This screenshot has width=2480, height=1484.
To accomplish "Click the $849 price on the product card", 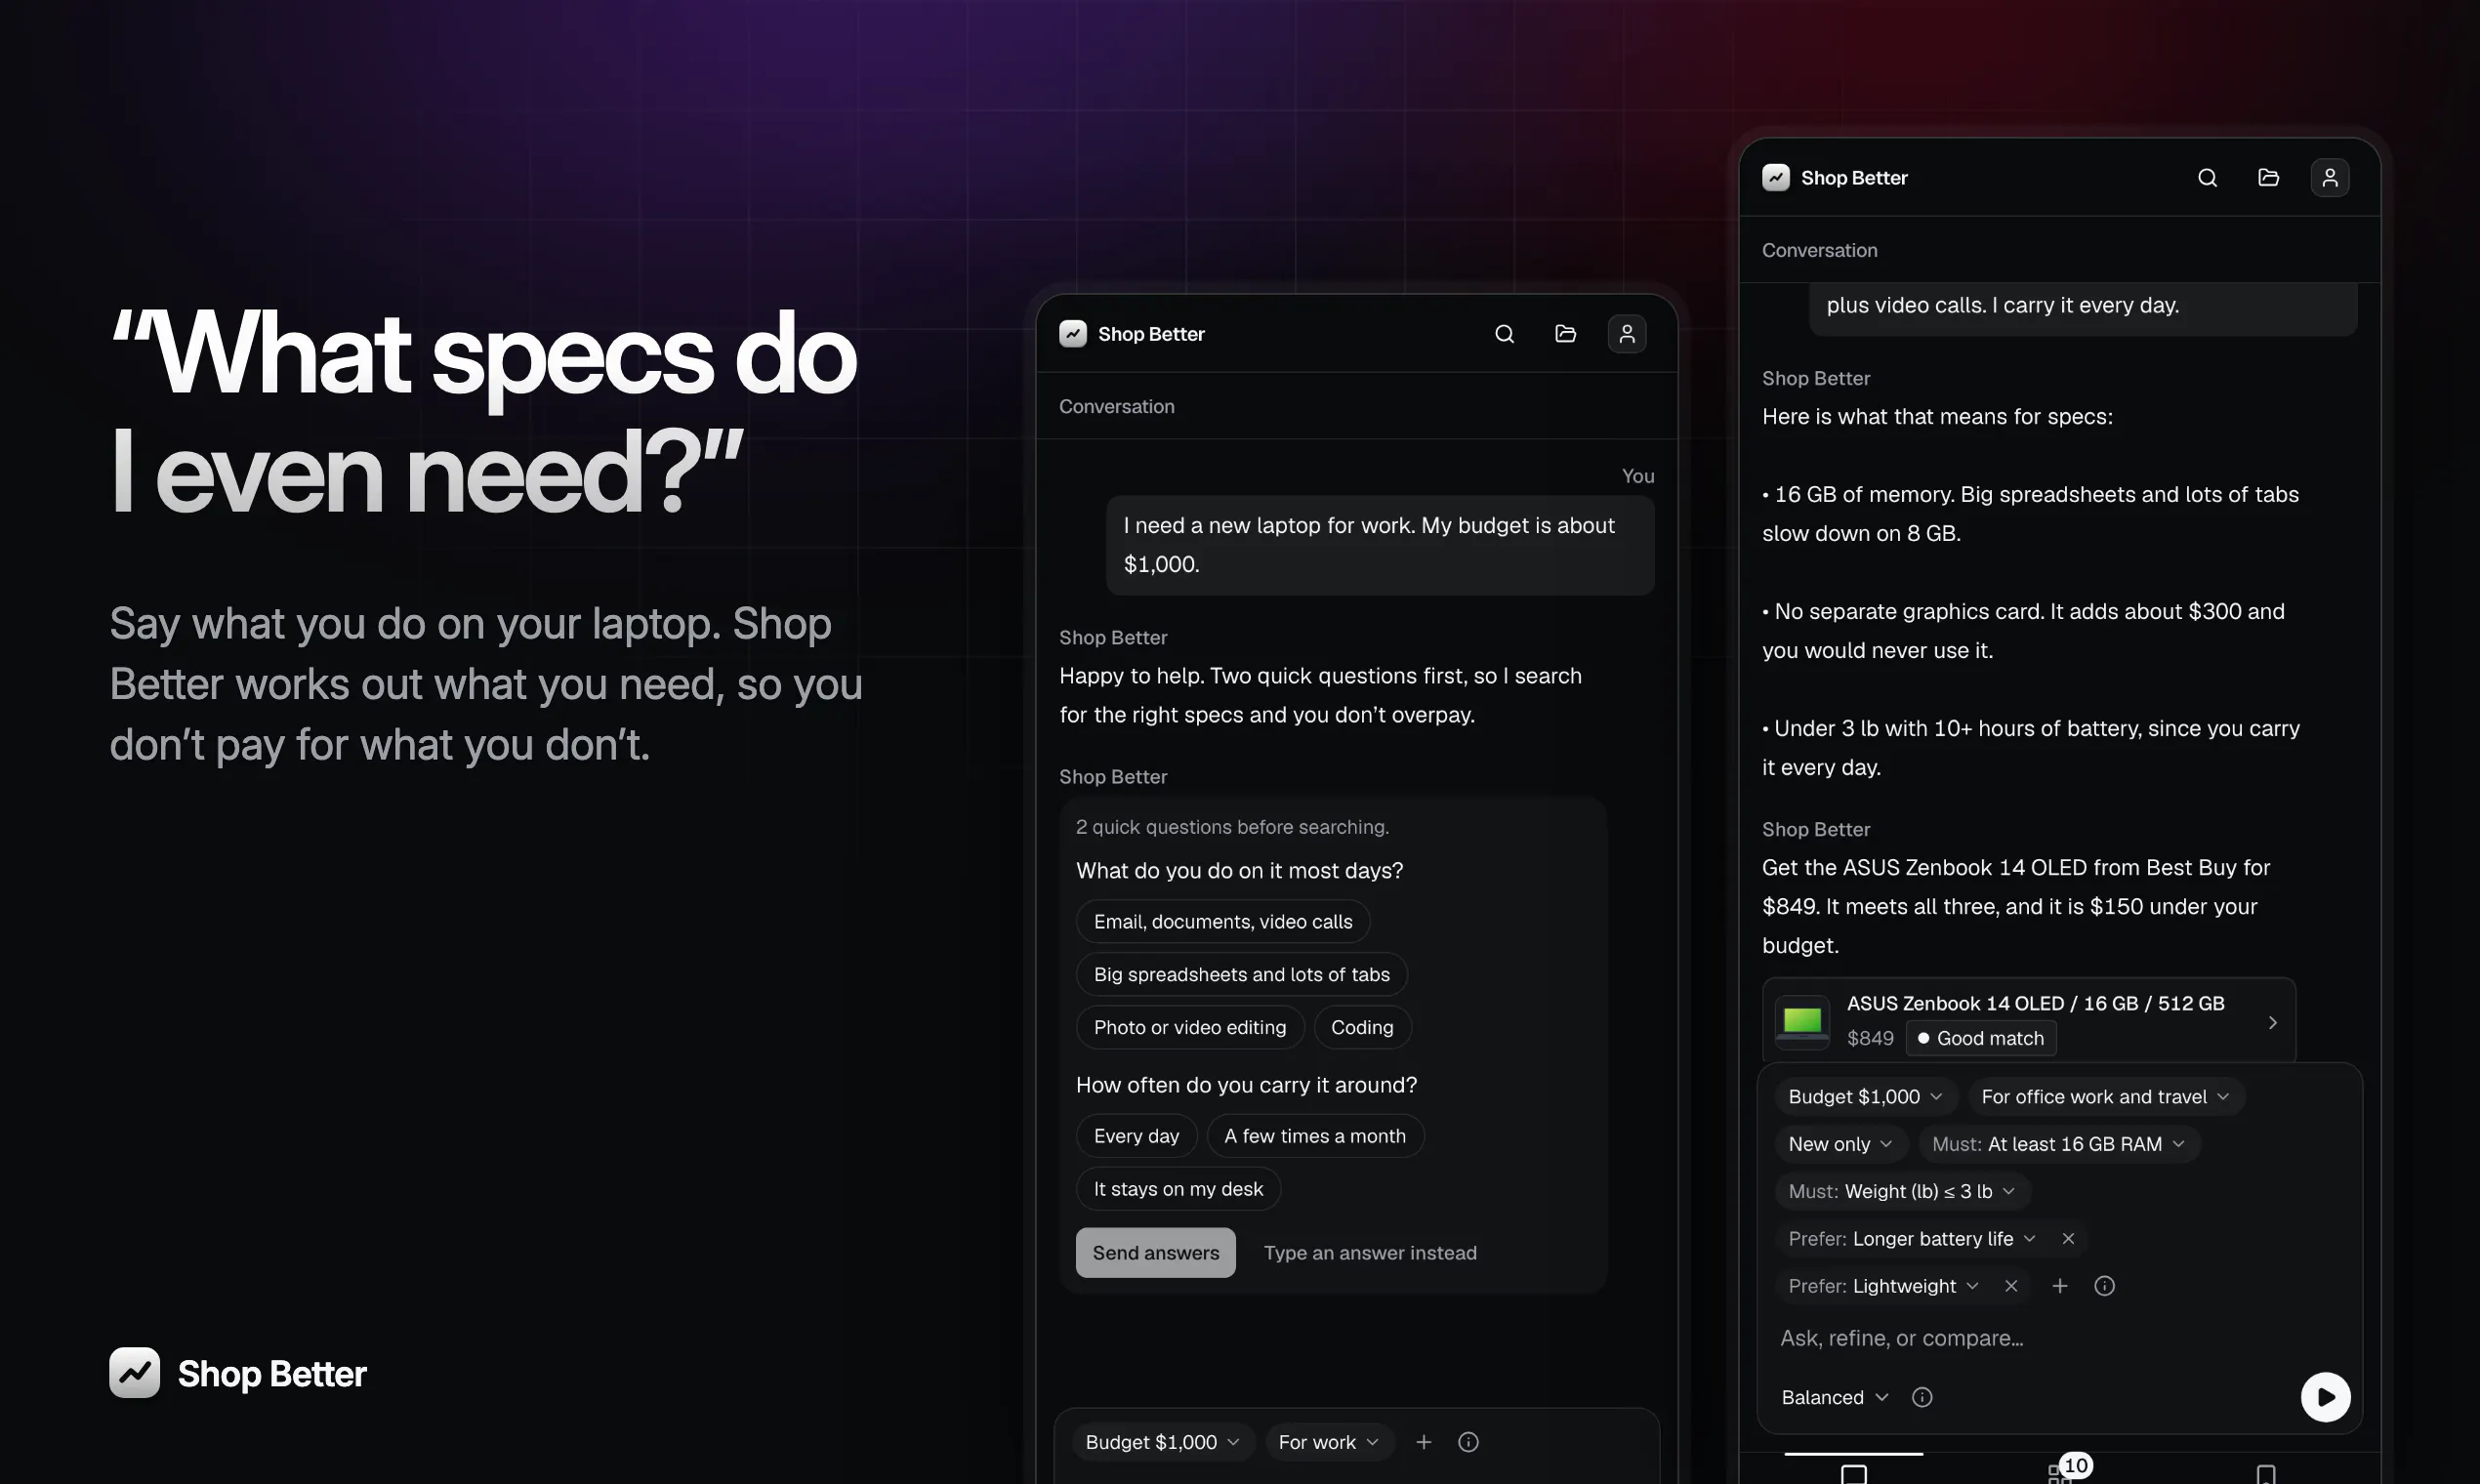I will (x=1870, y=1039).
